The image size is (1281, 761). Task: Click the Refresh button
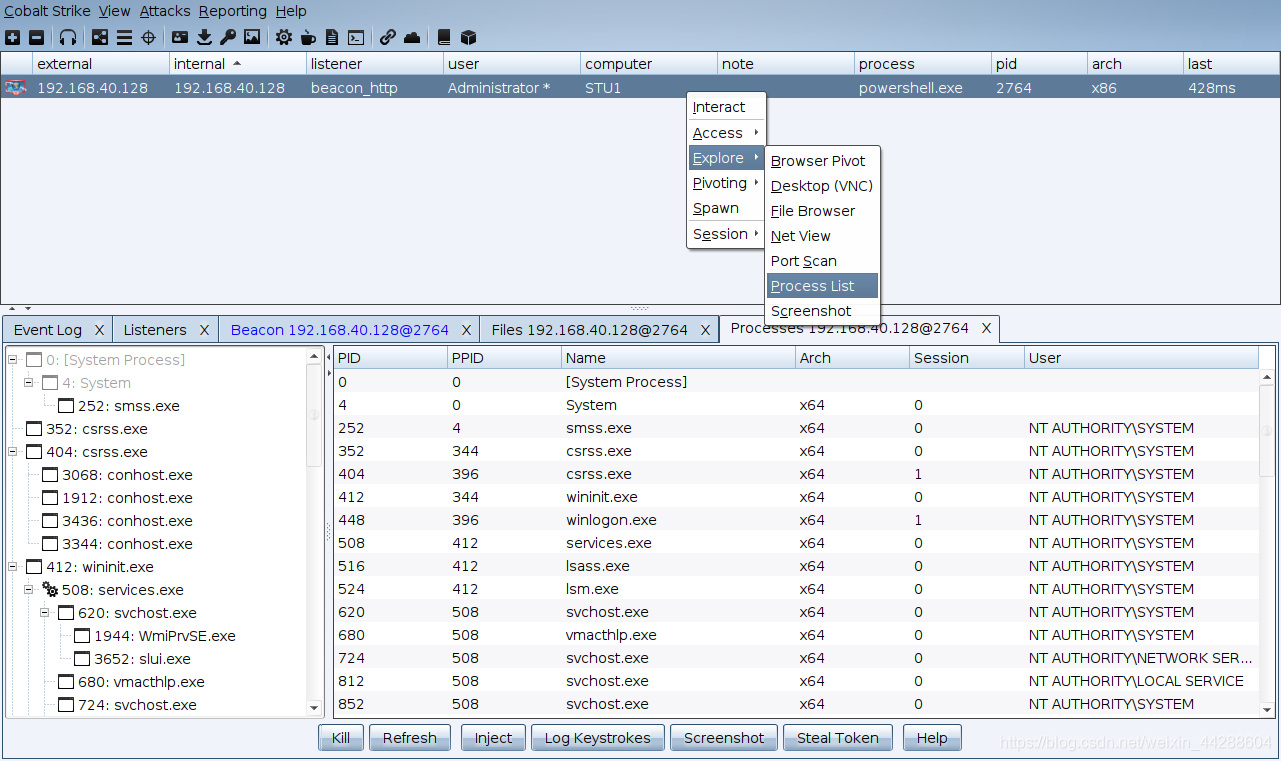(x=410, y=738)
